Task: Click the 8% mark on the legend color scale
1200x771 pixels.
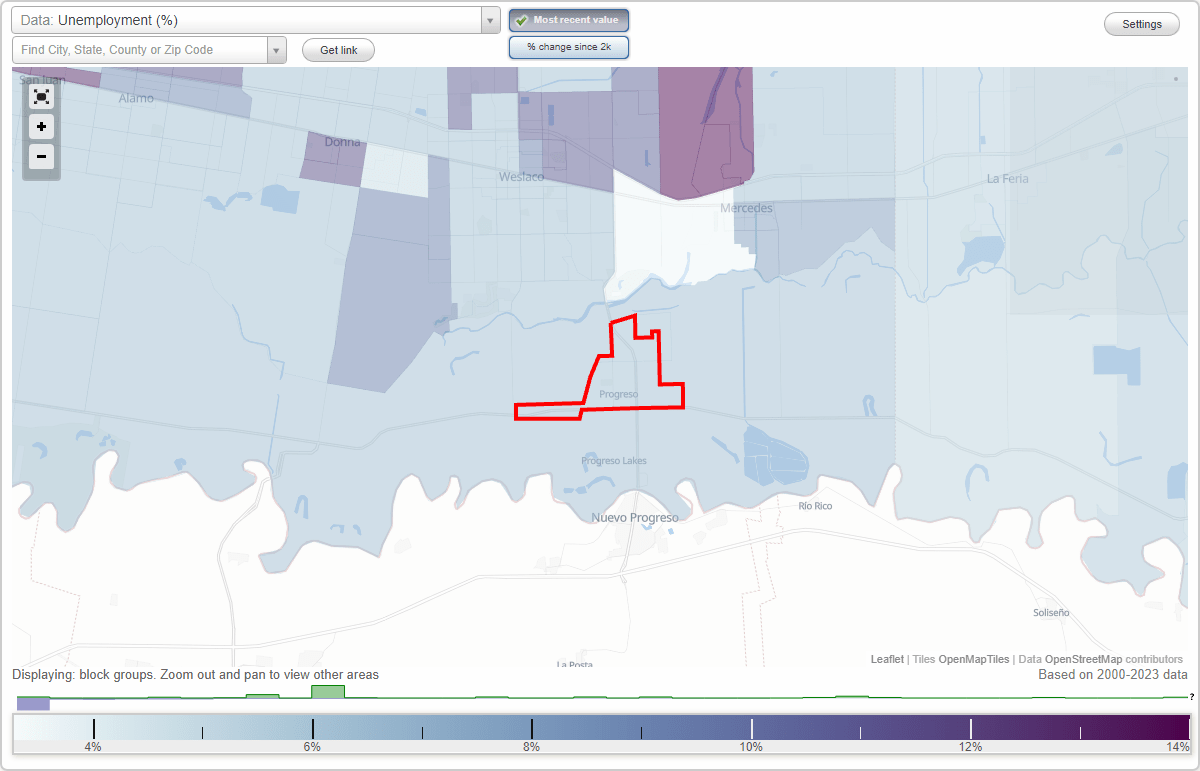Action: click(531, 728)
